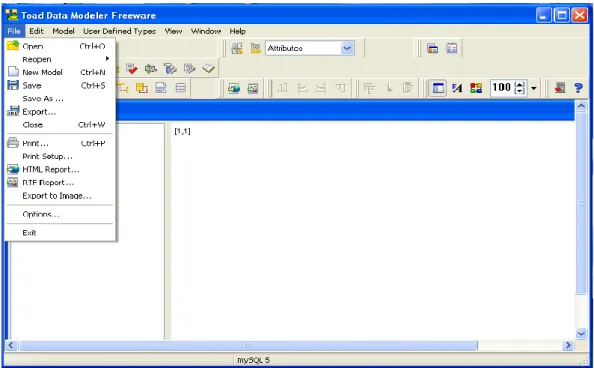Click the colored squares icon in toolbar
Screen dimensions: 594x368
point(476,88)
